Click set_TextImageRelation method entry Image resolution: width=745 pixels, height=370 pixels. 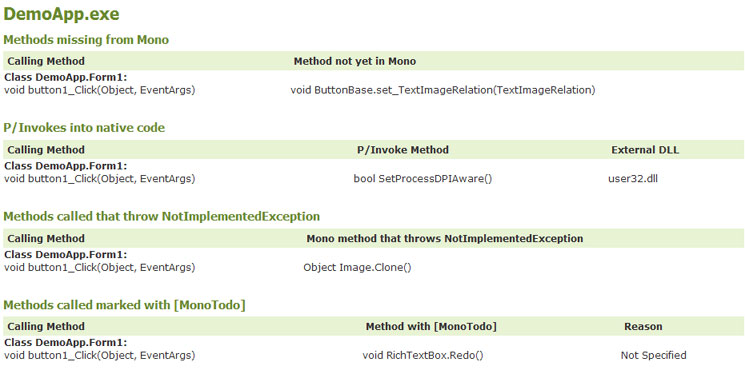pos(443,90)
